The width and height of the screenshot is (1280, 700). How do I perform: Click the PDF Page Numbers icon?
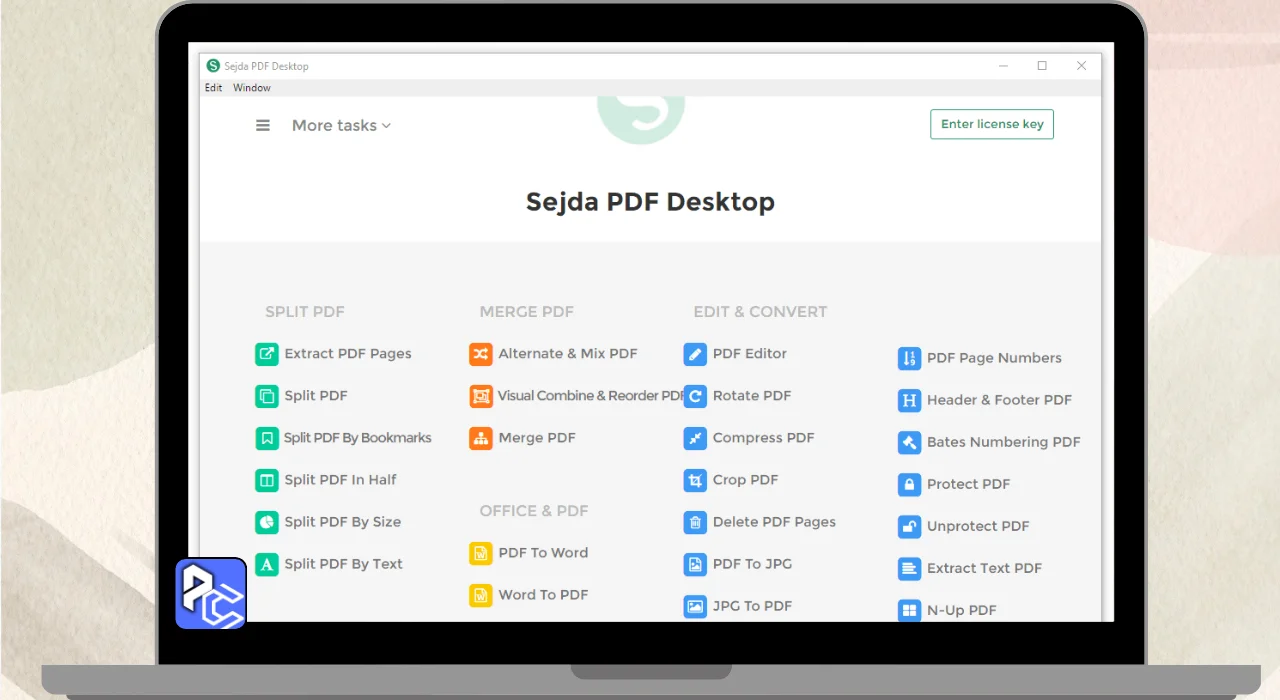pyautogui.click(x=909, y=358)
